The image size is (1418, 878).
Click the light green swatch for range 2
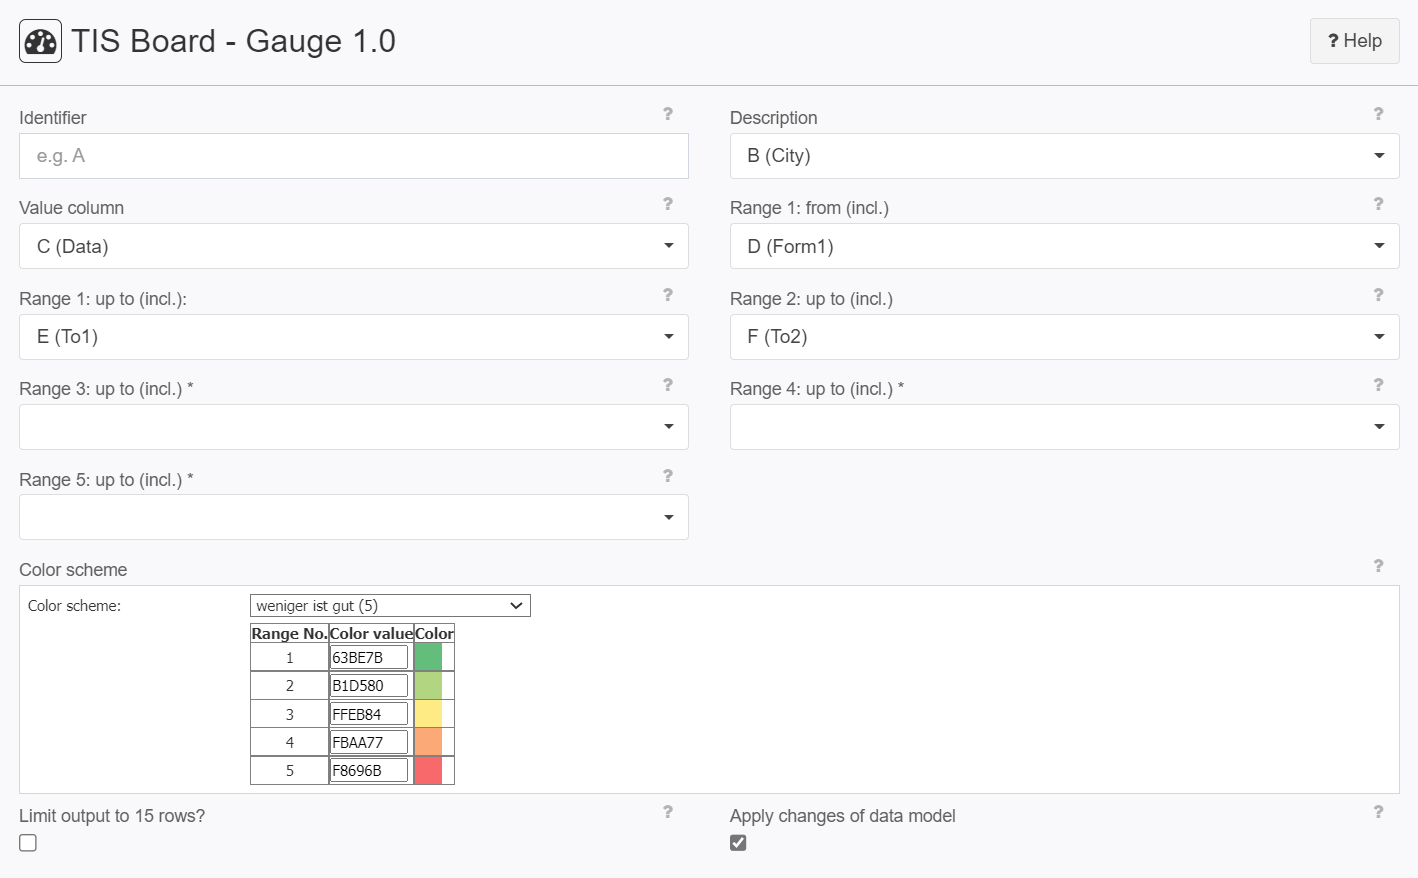(x=428, y=685)
